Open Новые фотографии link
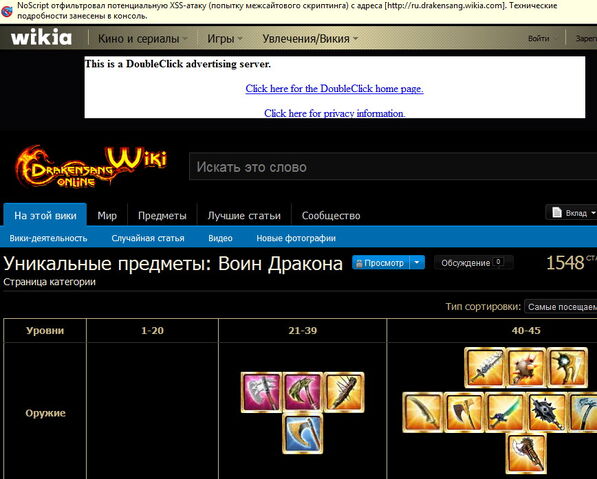Image resolution: width=597 pixels, height=479 pixels. (x=296, y=238)
